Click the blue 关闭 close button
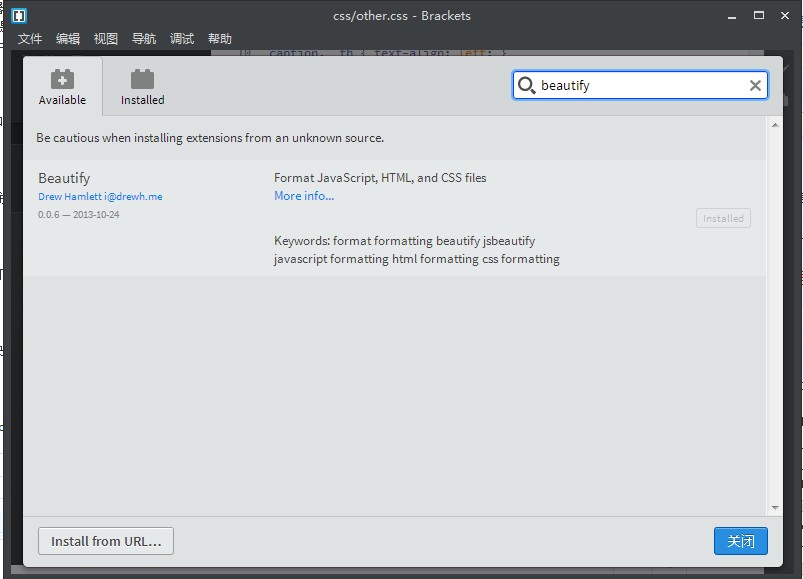803x579 pixels. (741, 541)
